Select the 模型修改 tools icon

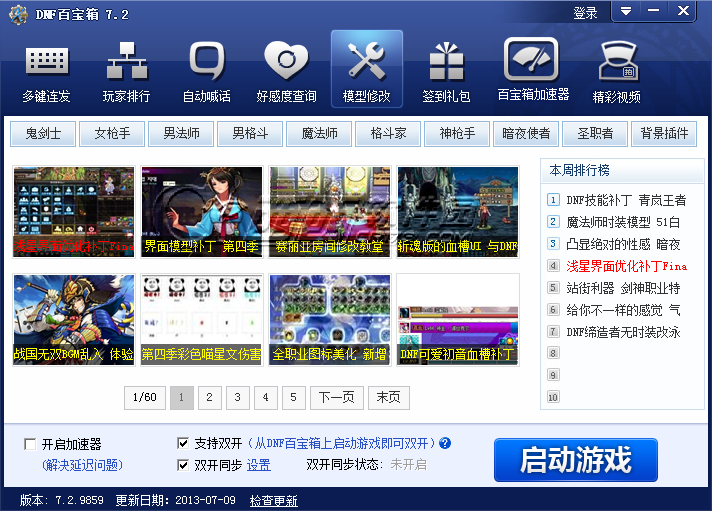[366, 69]
